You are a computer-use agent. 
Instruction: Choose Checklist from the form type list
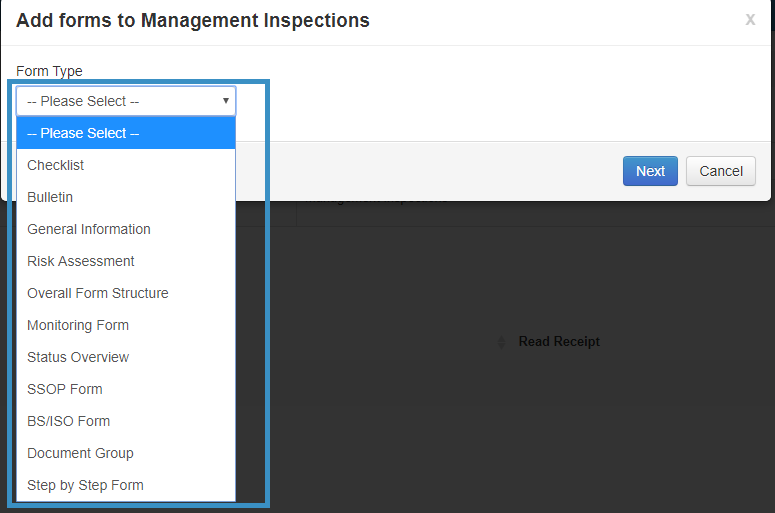point(126,165)
